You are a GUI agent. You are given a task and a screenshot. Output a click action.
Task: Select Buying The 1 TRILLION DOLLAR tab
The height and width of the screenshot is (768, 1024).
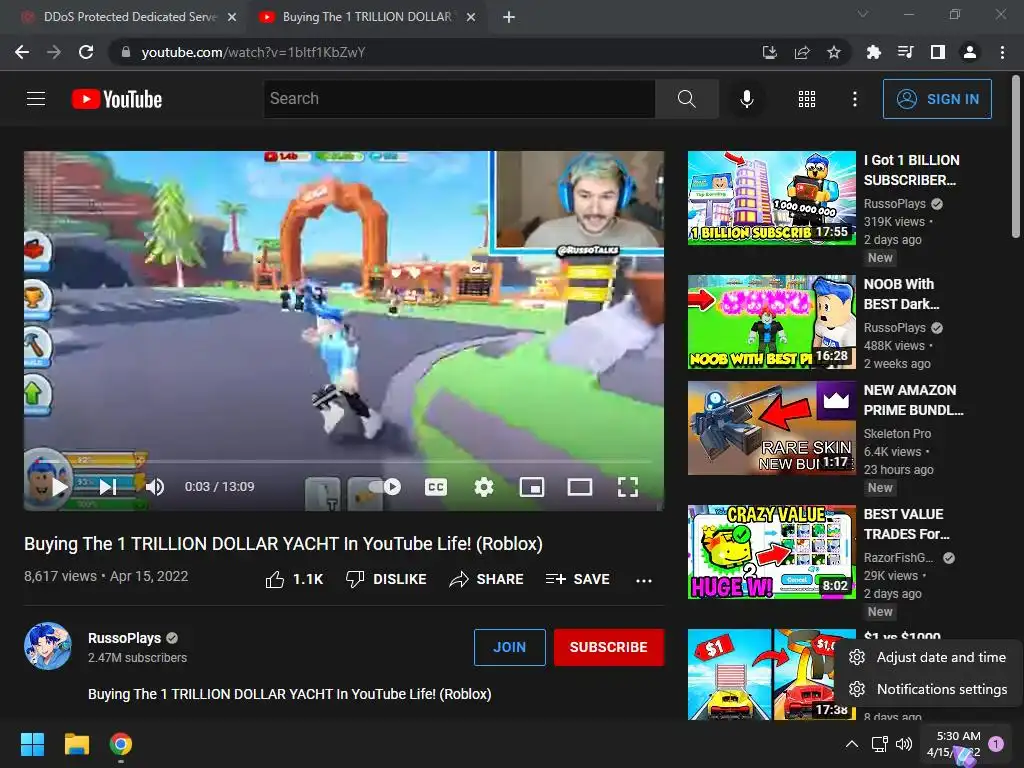click(x=366, y=17)
